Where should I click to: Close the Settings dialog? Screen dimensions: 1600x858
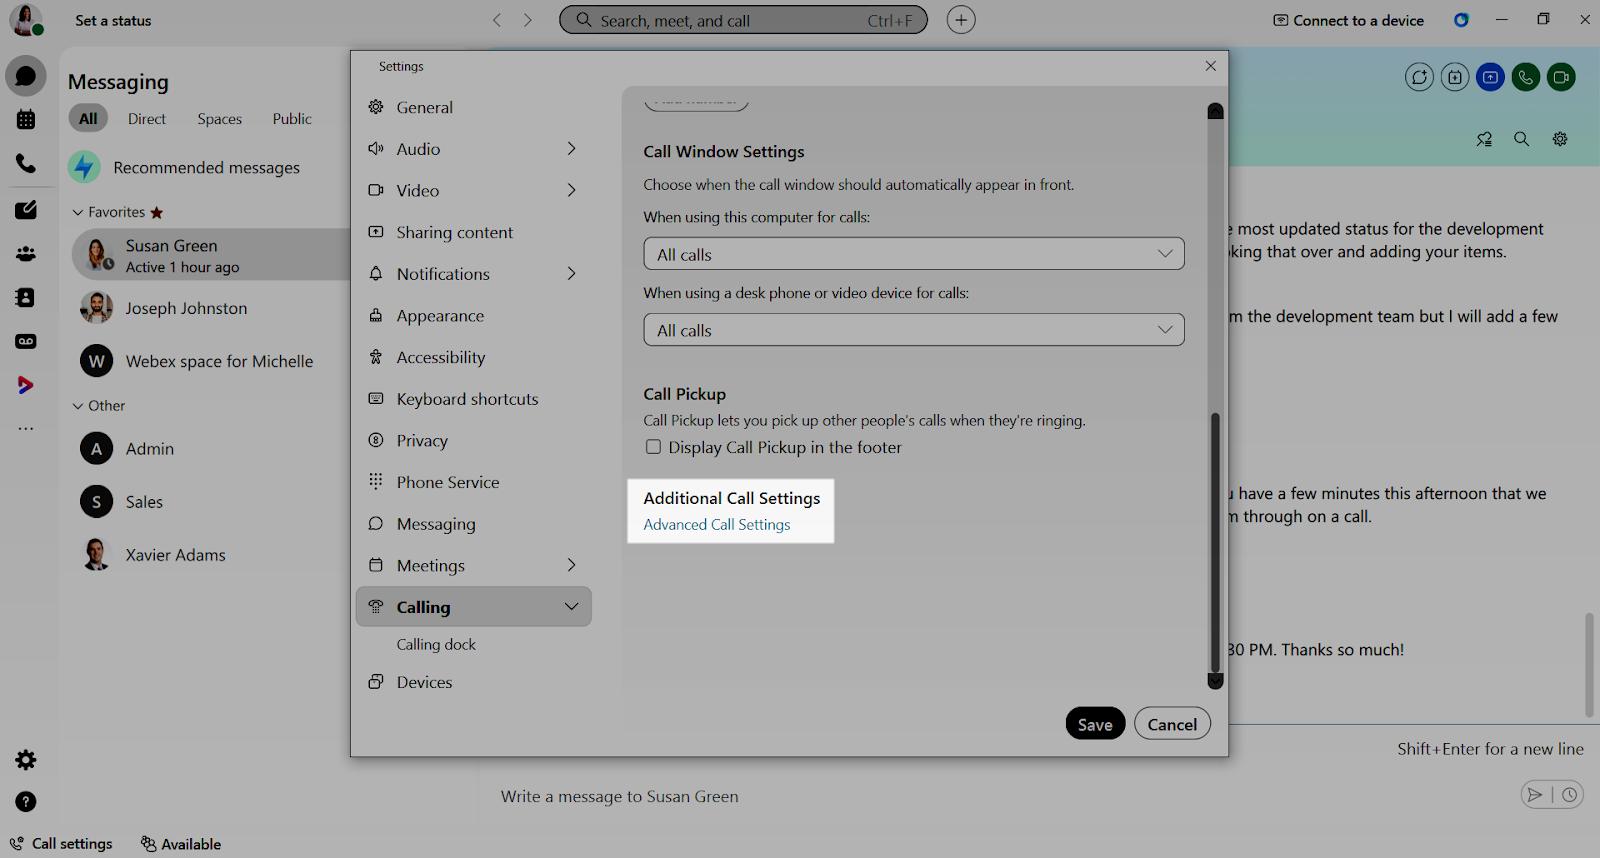tap(1211, 66)
